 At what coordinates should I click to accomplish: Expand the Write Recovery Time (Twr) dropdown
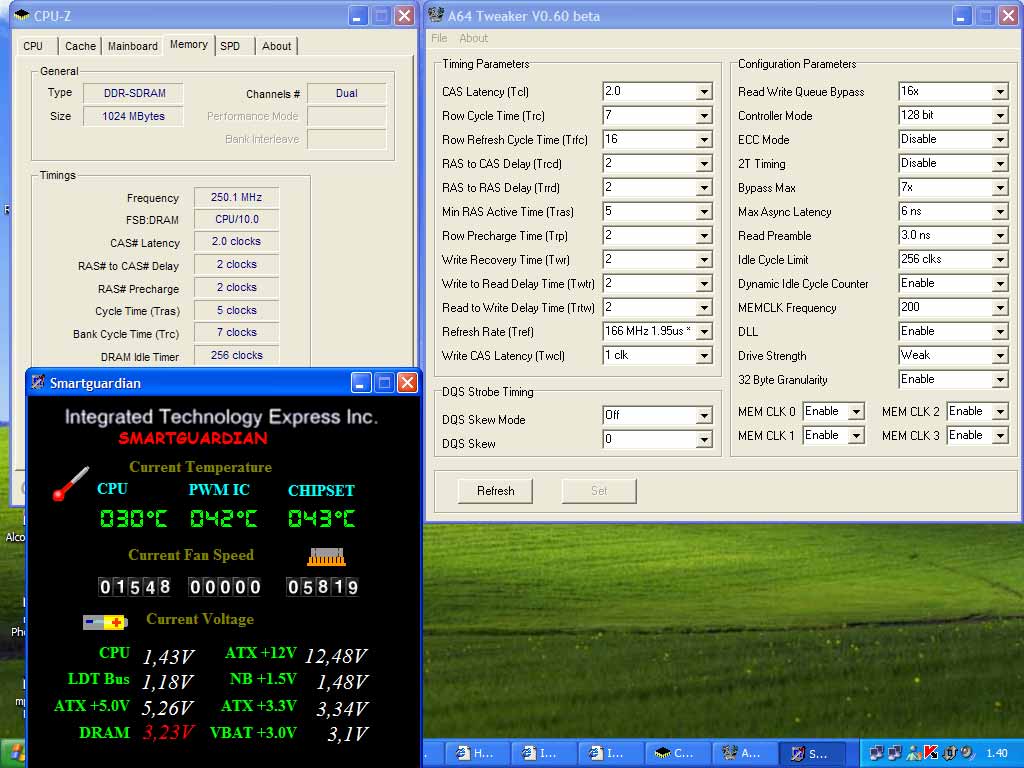[x=704, y=260]
